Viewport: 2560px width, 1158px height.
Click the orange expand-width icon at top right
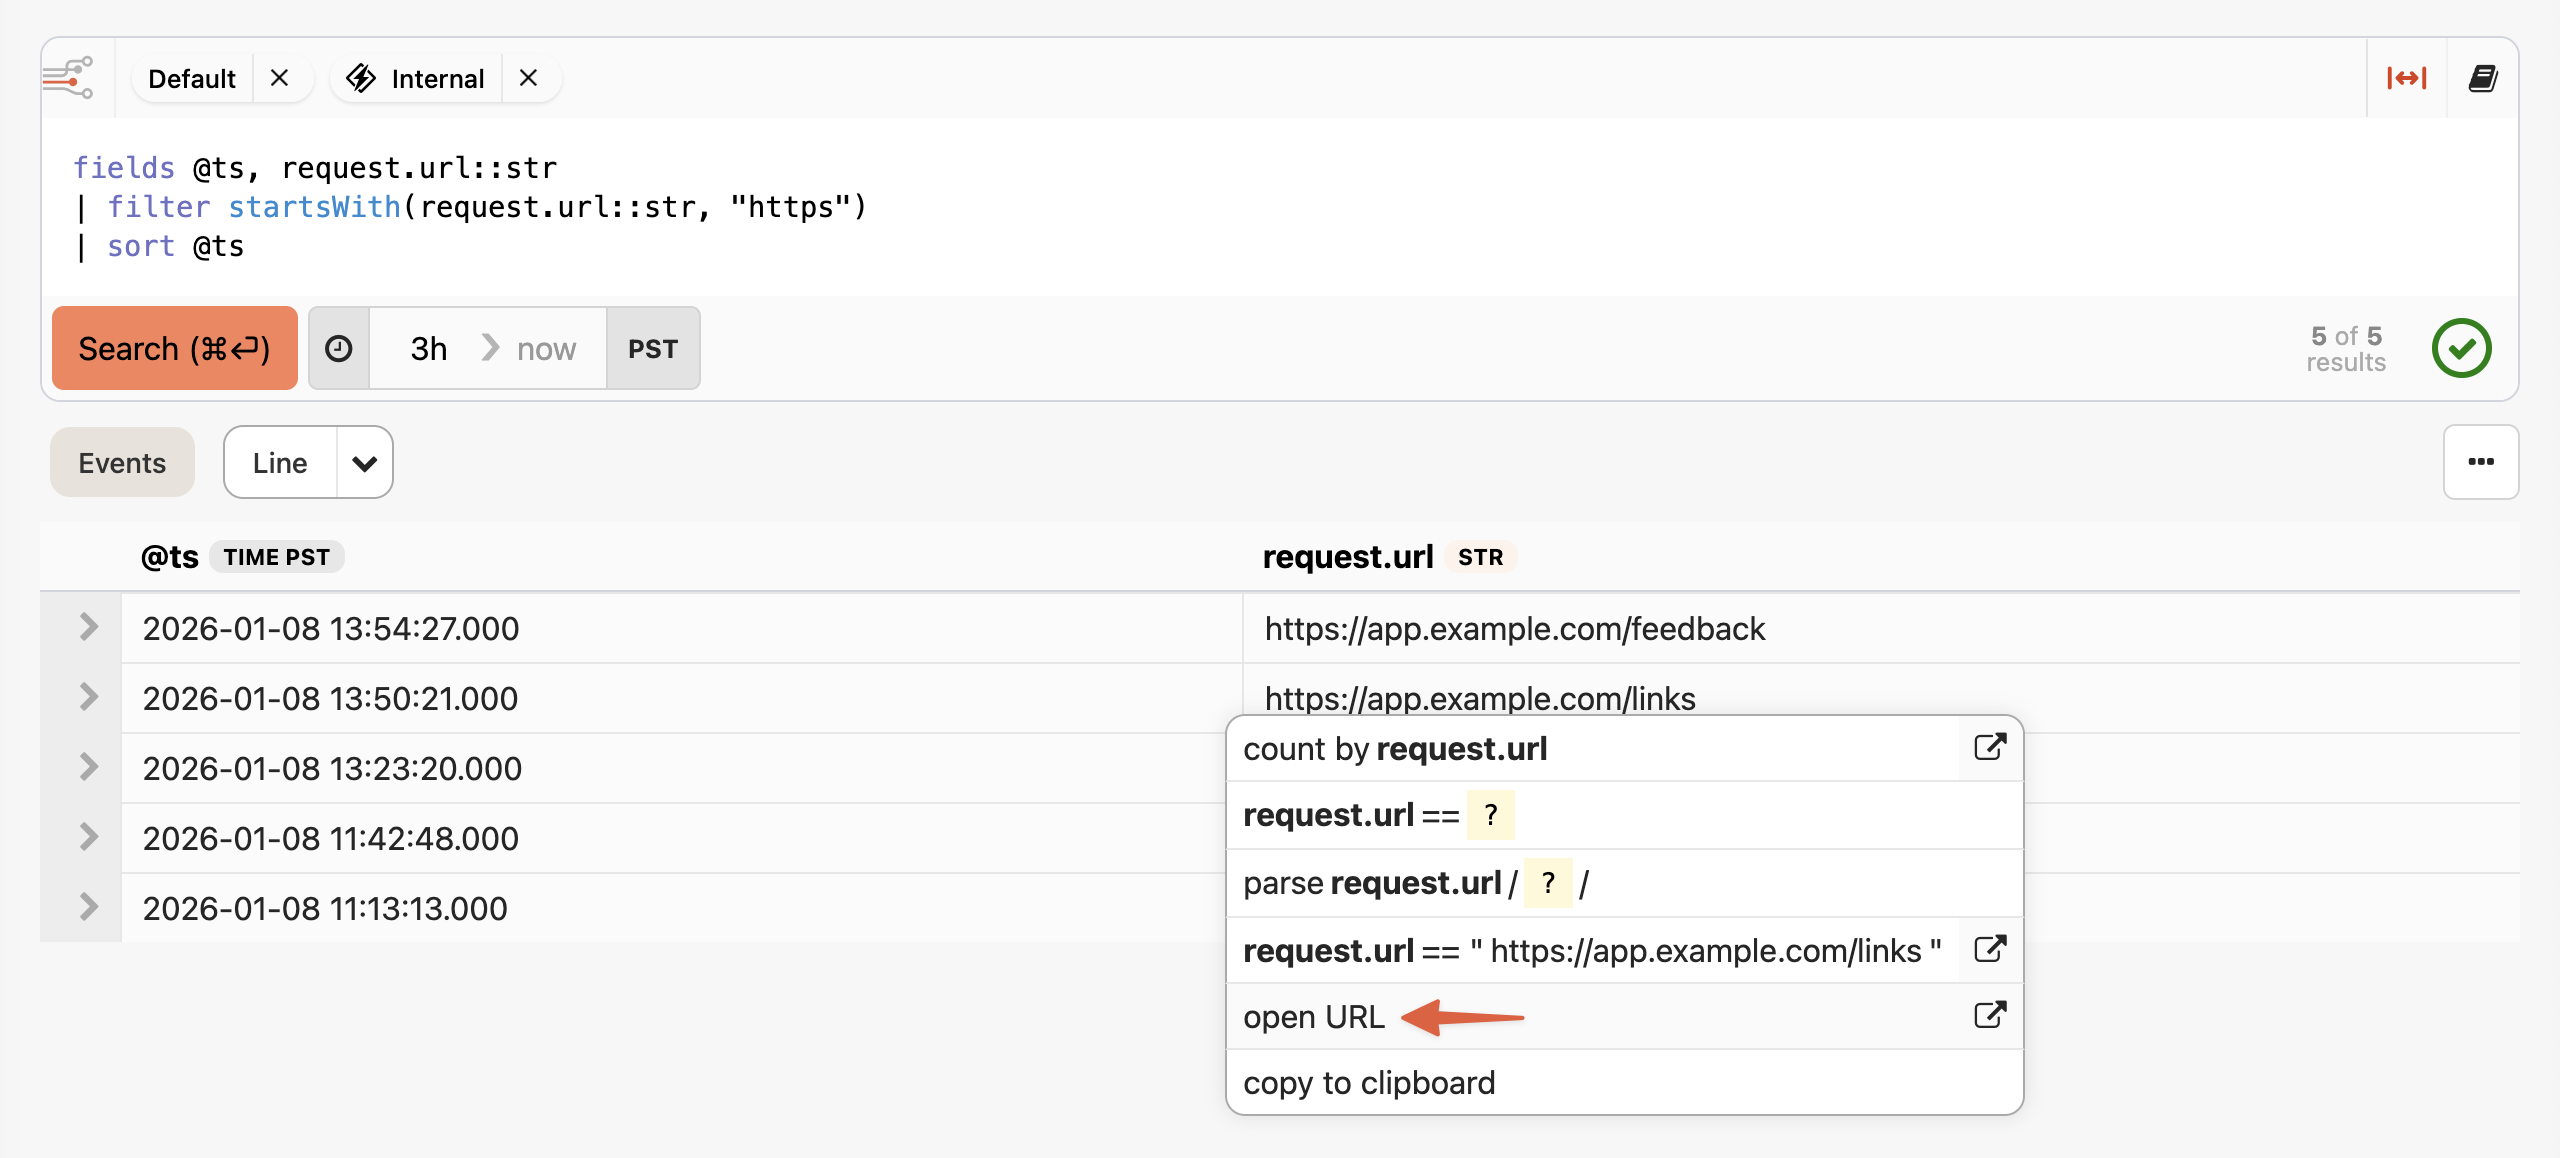click(x=2409, y=78)
